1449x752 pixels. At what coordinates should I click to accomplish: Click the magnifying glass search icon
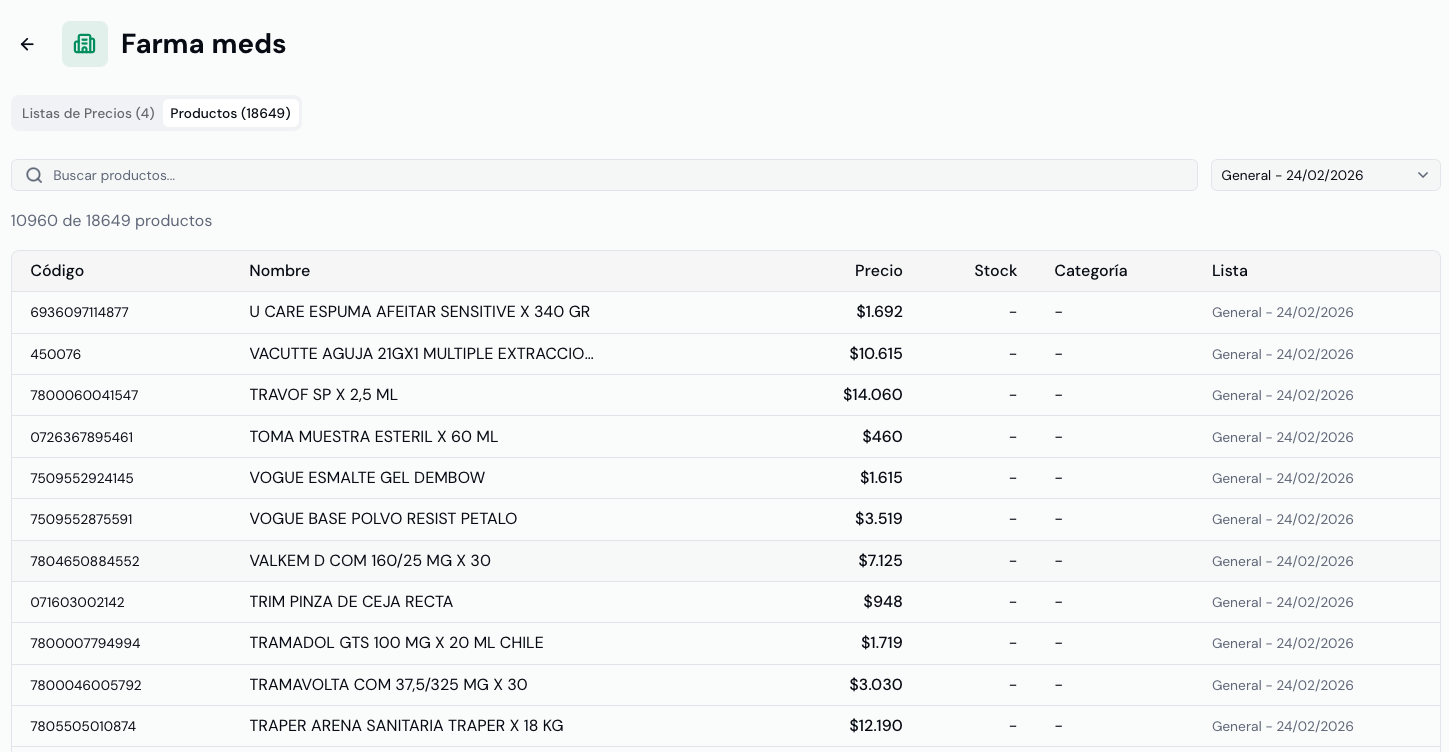[x=34, y=175]
